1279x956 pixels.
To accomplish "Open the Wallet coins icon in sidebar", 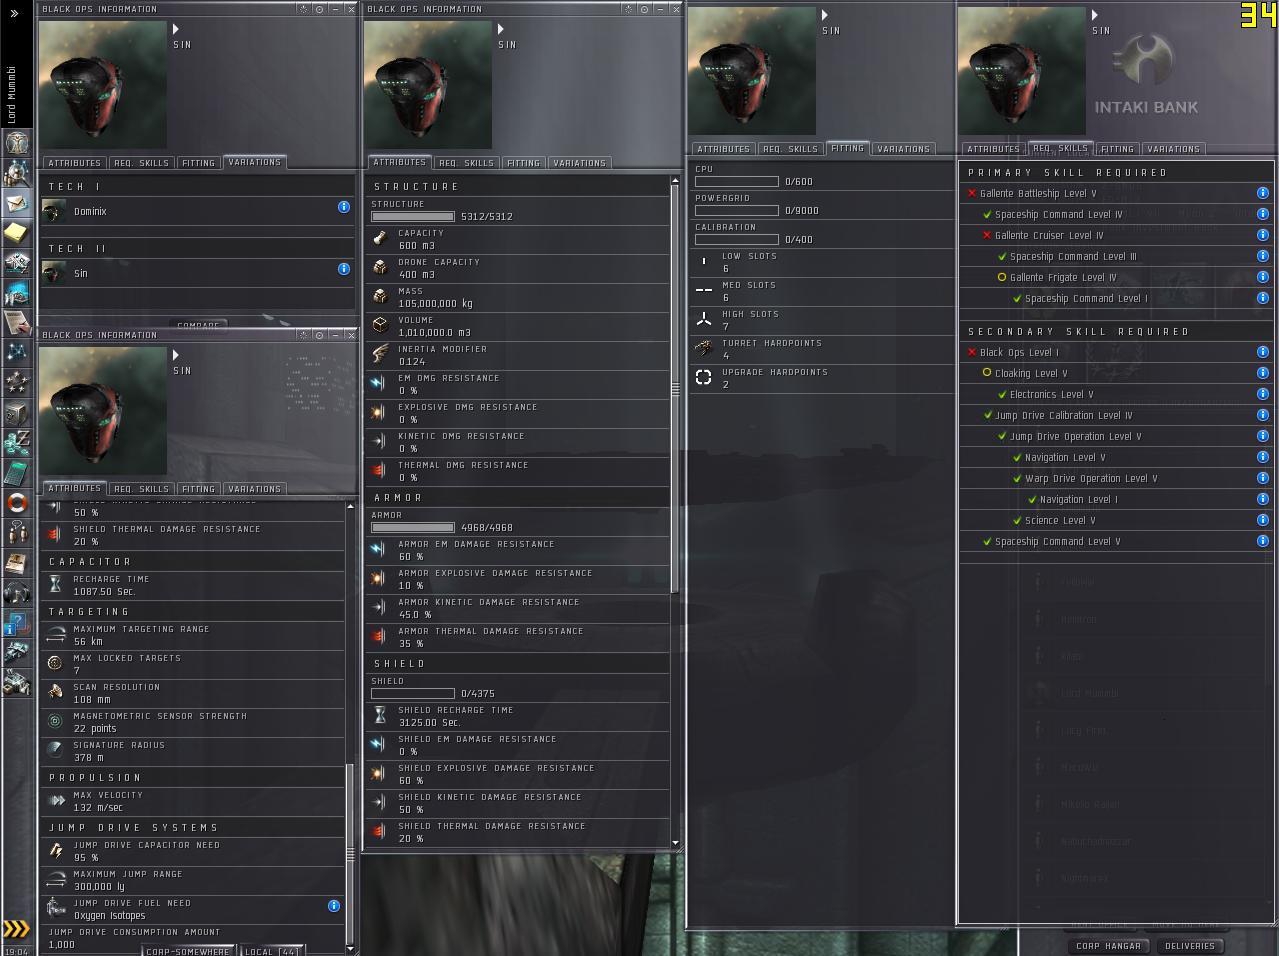I will coord(17,442).
